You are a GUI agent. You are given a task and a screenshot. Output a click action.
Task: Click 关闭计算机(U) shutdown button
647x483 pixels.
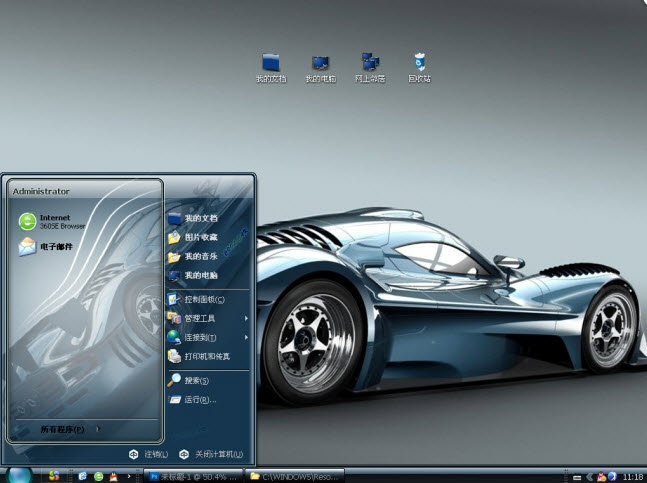click(x=212, y=454)
